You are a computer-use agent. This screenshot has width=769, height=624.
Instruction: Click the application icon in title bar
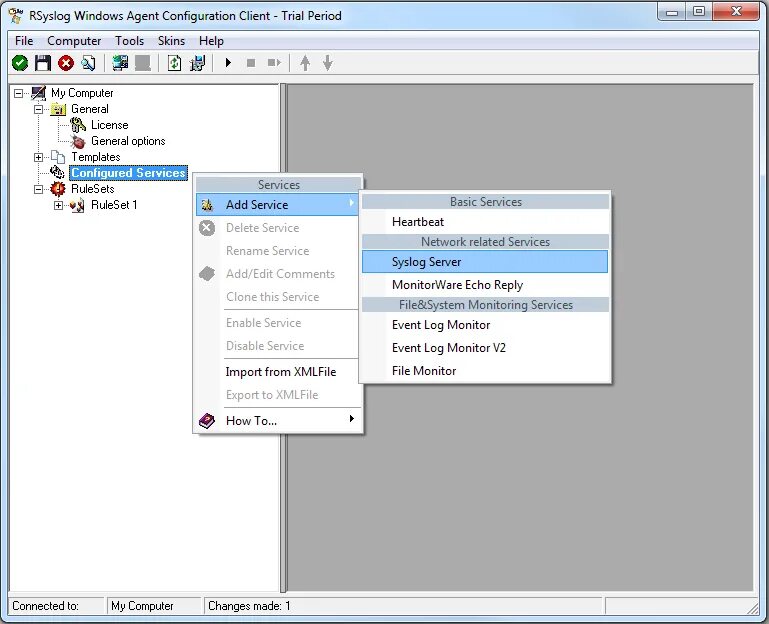[16, 16]
